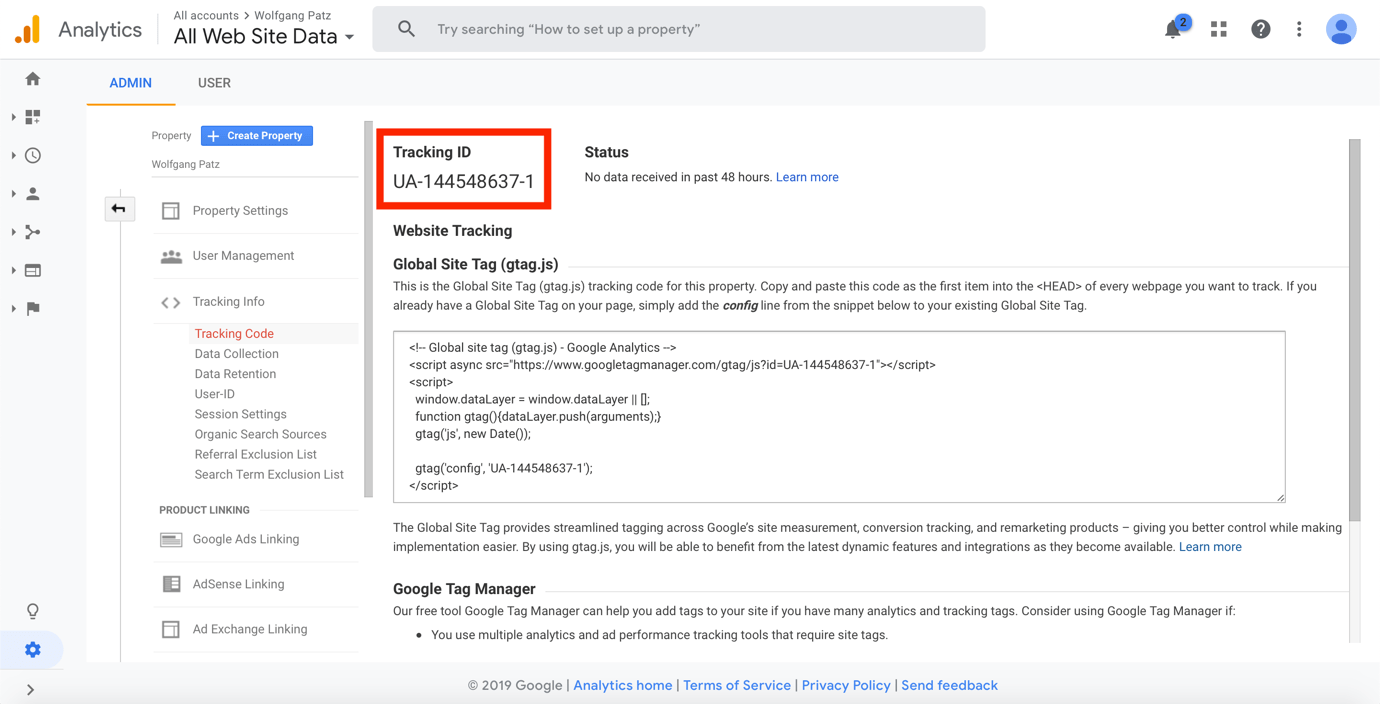Image resolution: width=1380 pixels, height=704 pixels.
Task: Click the search magnifier icon
Action: pyautogui.click(x=406, y=29)
